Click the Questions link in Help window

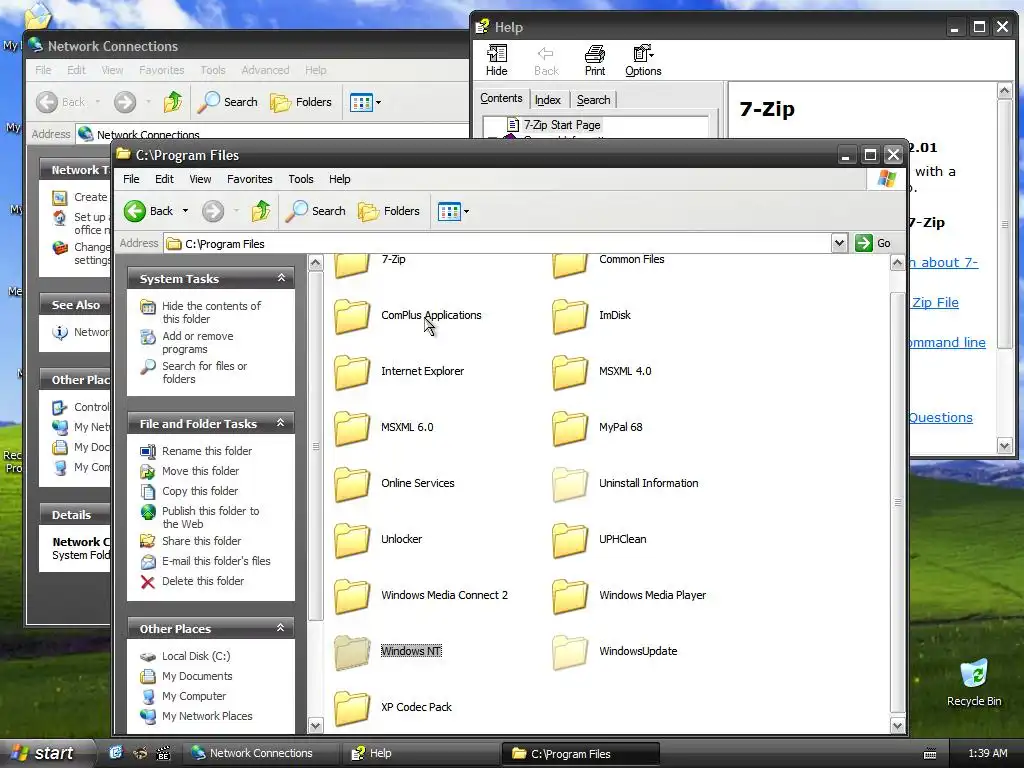[940, 418]
